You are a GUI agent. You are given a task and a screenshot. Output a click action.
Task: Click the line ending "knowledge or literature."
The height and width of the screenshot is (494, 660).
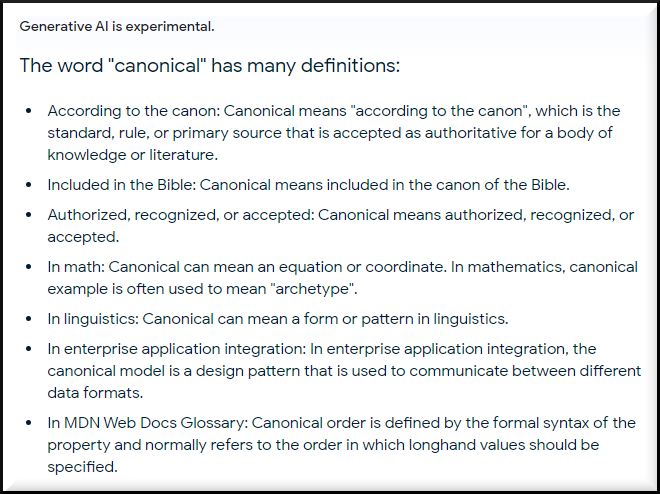point(132,155)
